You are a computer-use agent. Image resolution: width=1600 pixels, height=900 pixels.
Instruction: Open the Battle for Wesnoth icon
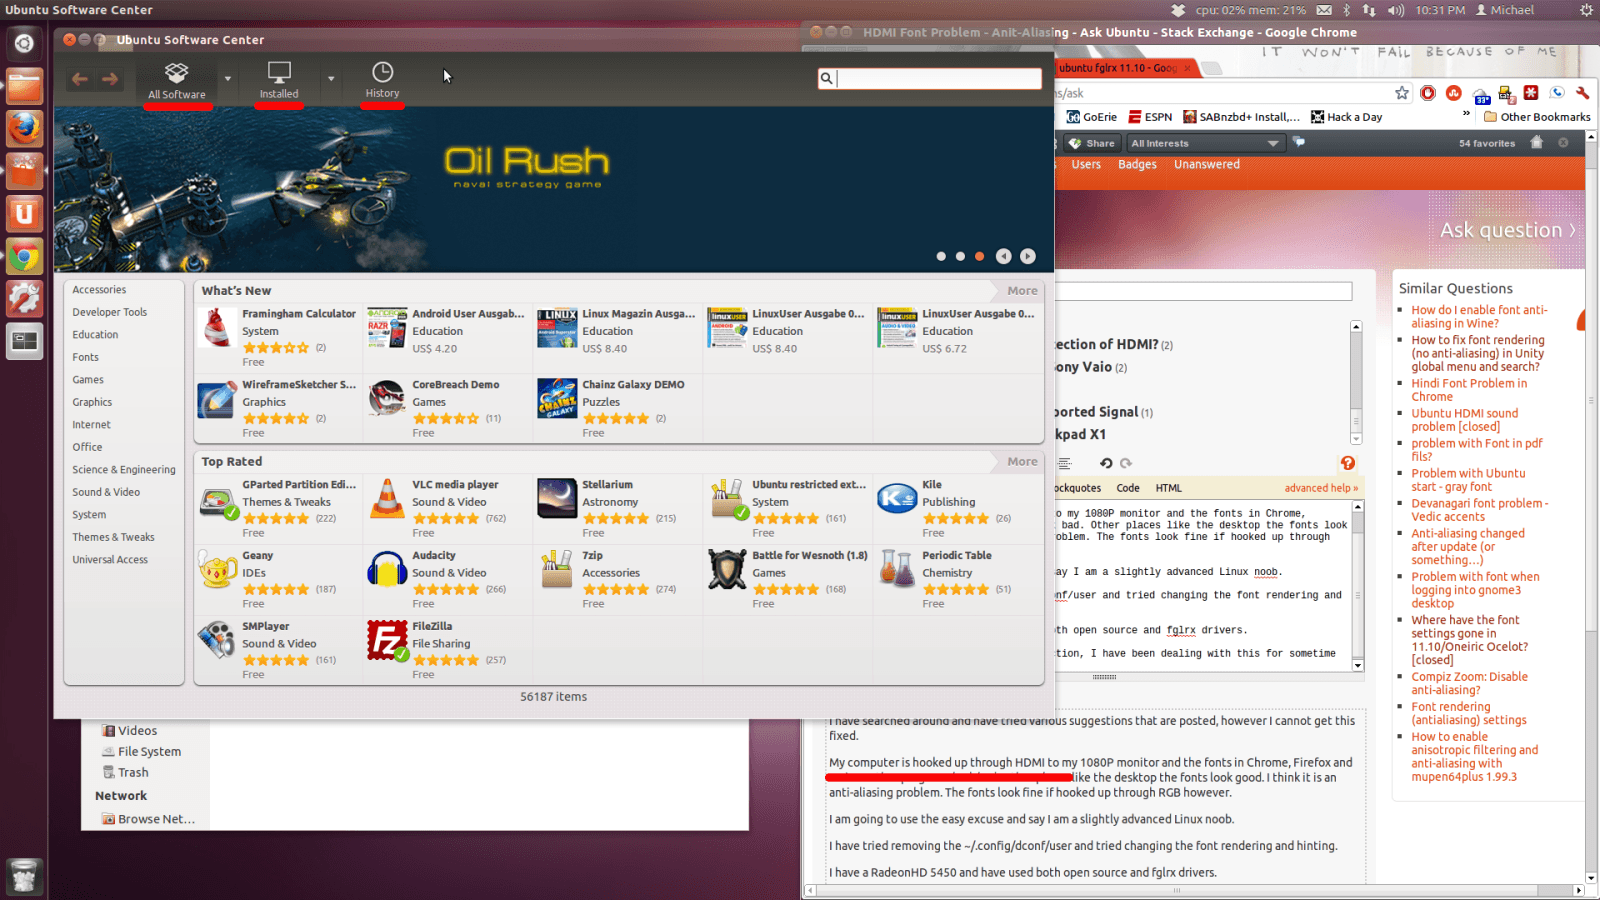pyautogui.click(x=727, y=570)
